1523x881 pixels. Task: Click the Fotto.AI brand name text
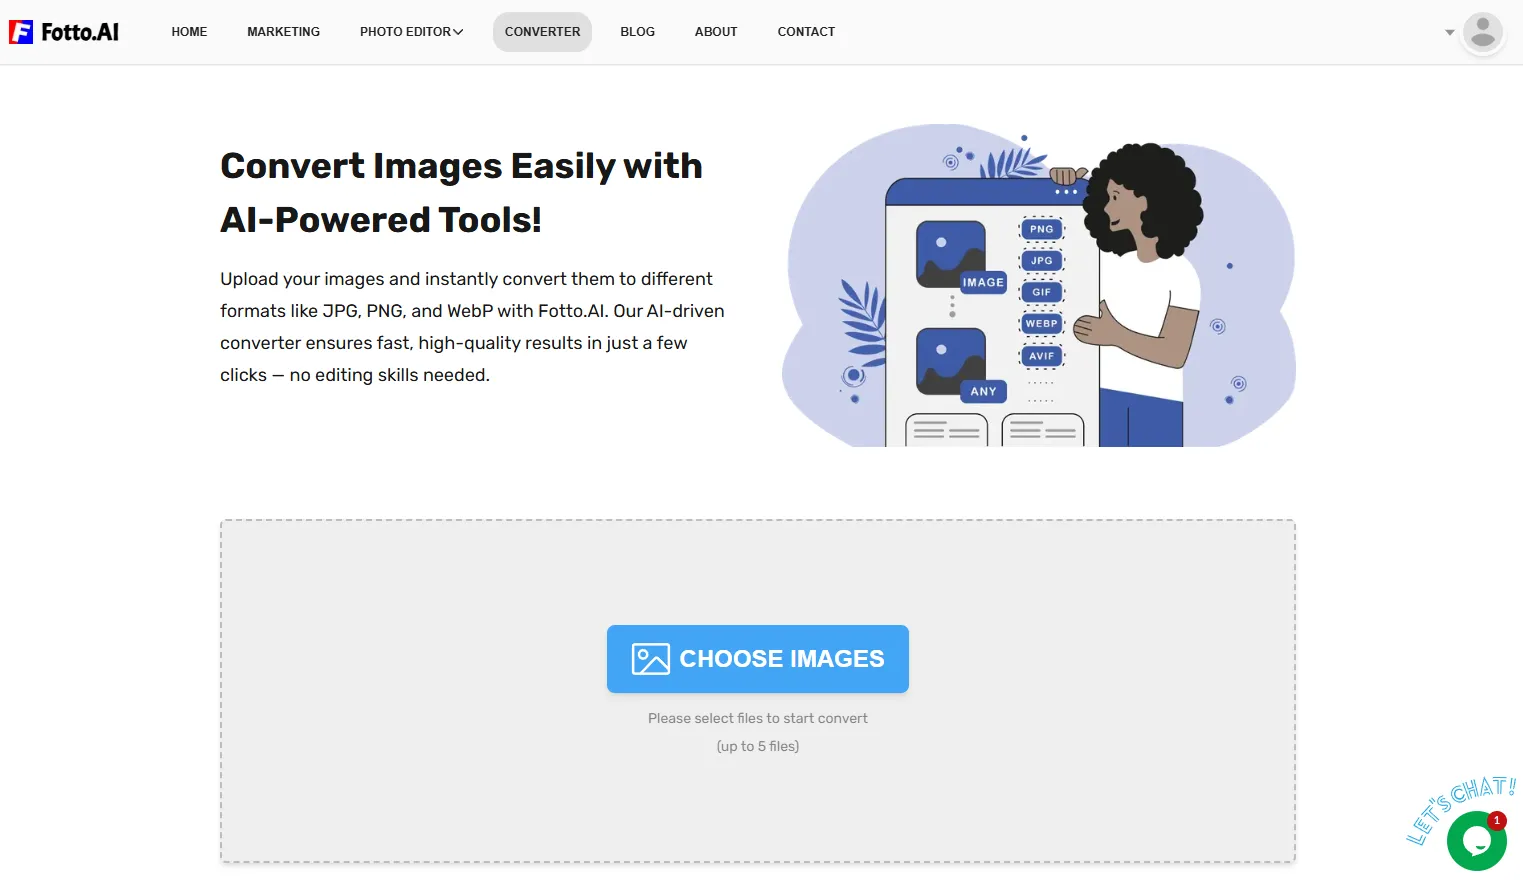pyautogui.click(x=80, y=32)
